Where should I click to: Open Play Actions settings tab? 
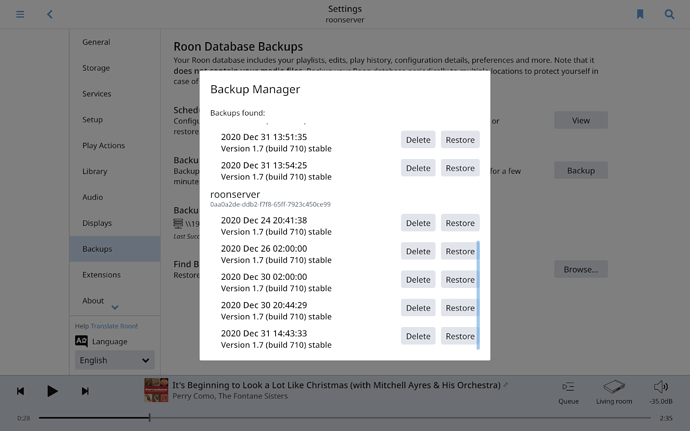click(x=115, y=145)
